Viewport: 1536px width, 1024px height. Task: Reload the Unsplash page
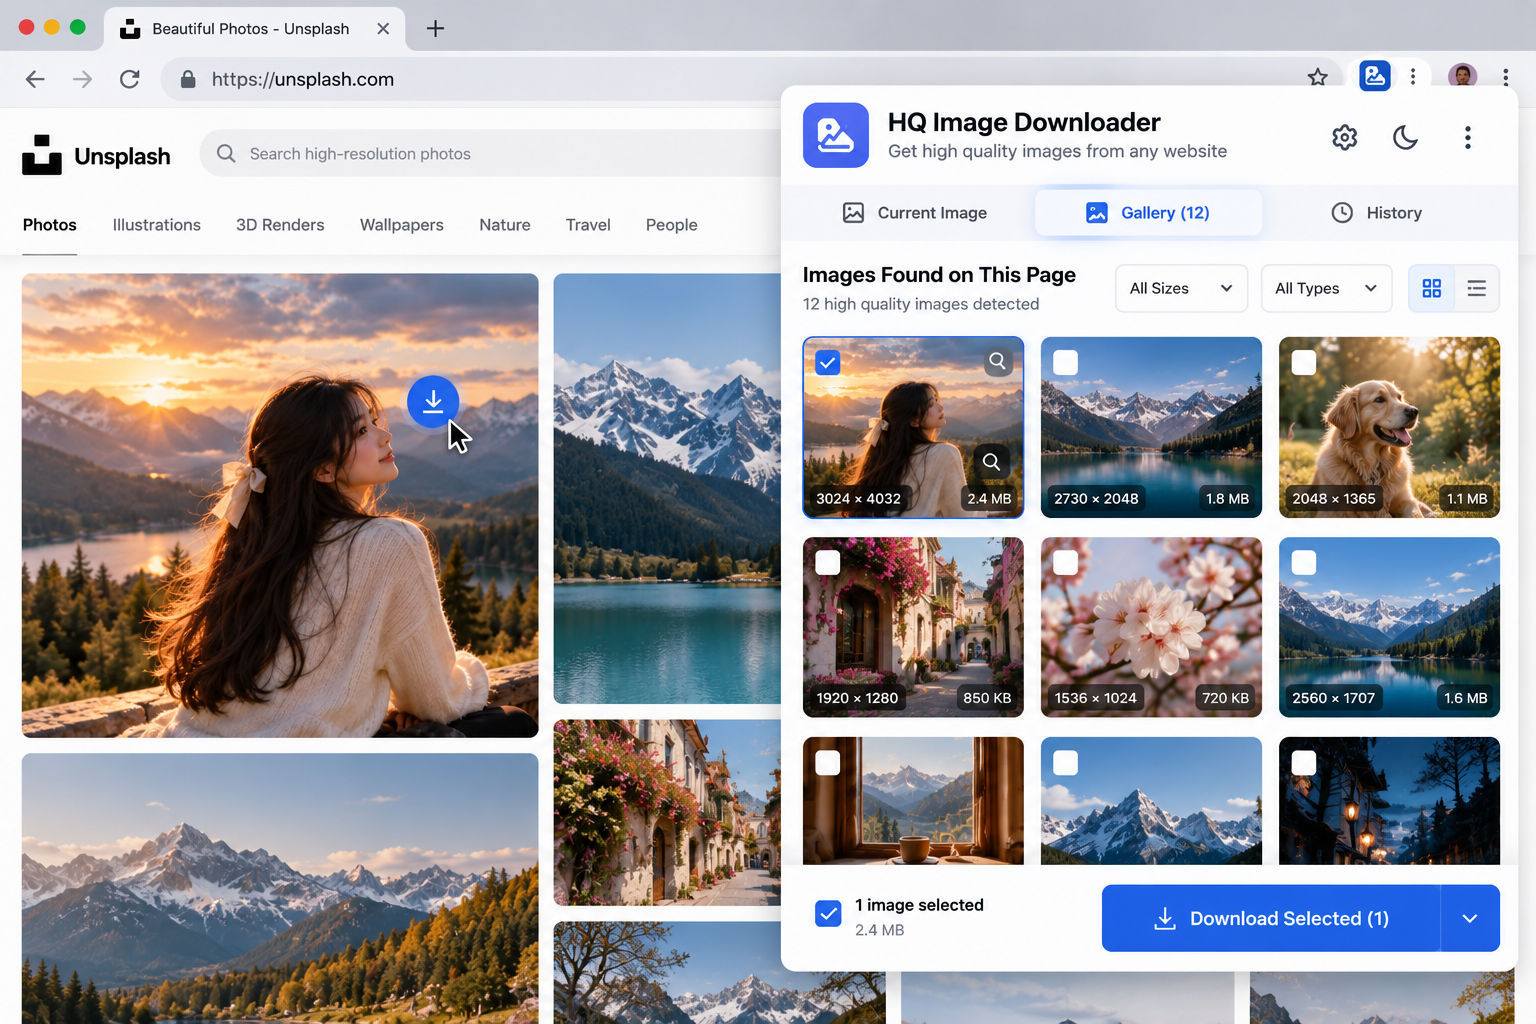[130, 79]
